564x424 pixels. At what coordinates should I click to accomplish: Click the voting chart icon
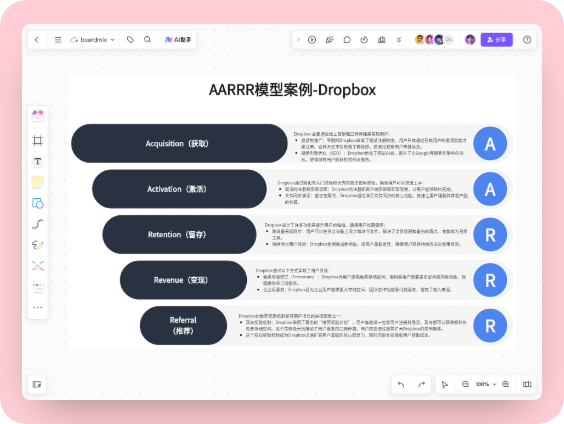coord(382,40)
